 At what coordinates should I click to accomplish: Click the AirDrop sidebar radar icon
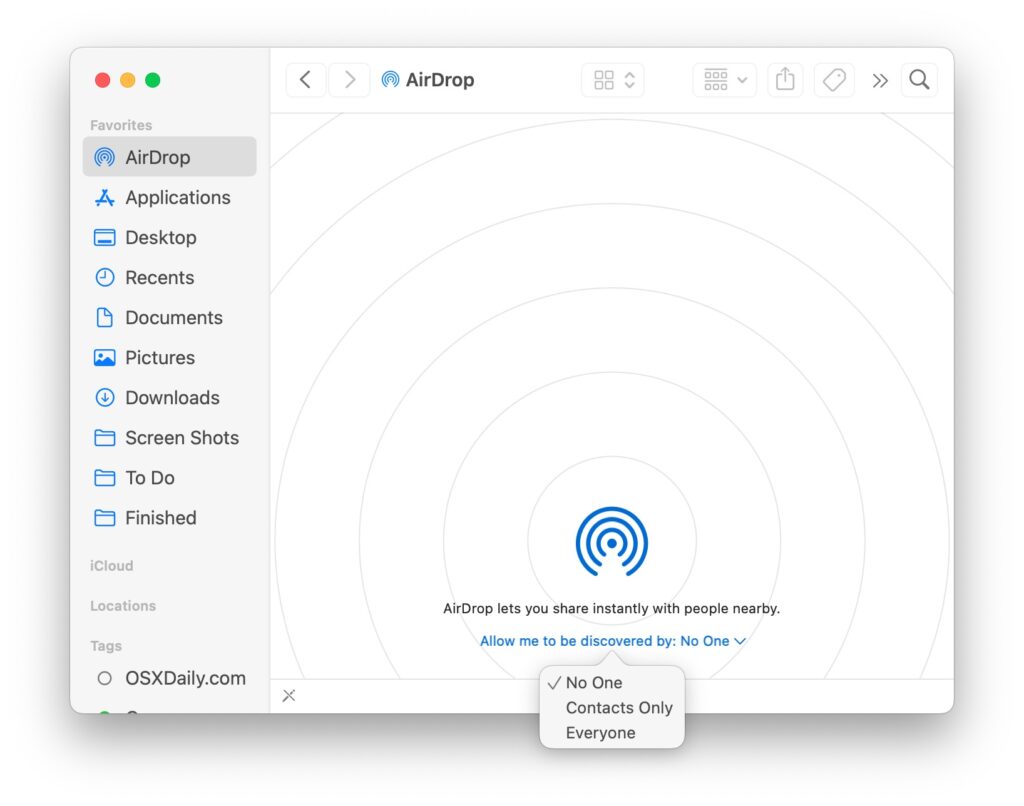pos(104,157)
